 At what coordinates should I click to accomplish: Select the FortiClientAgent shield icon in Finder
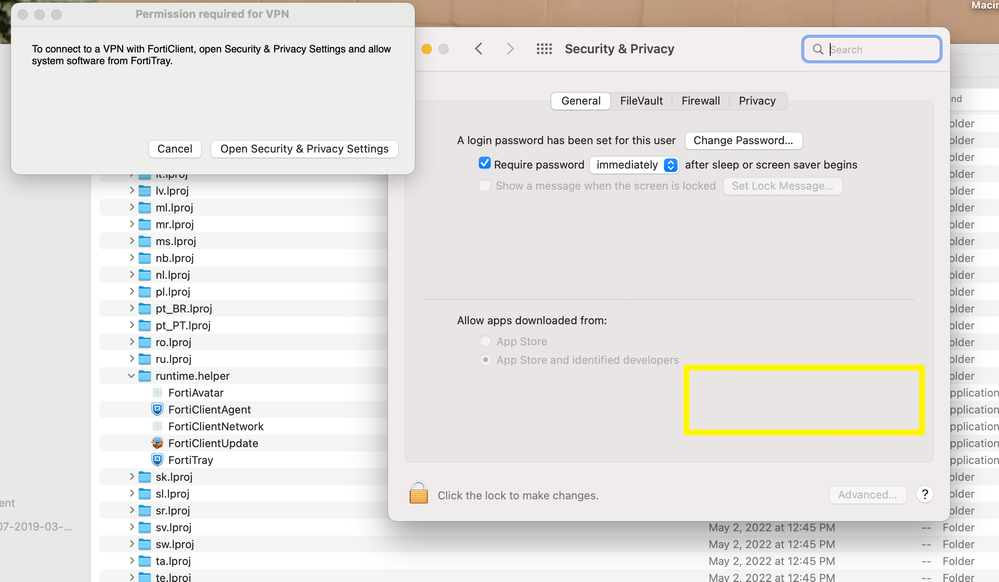coord(157,409)
